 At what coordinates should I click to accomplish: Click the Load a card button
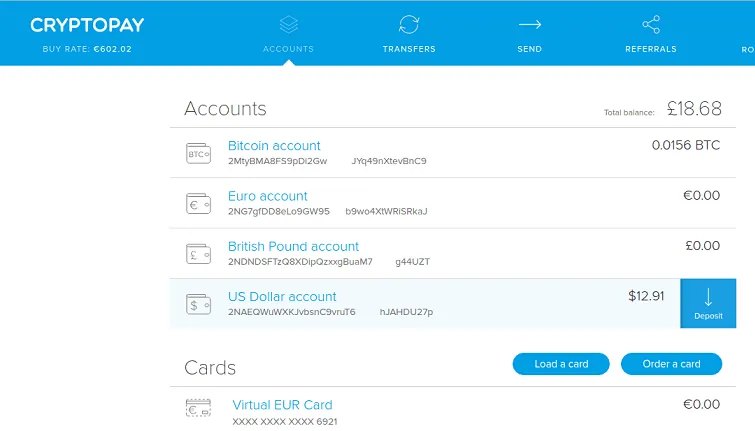click(x=561, y=364)
